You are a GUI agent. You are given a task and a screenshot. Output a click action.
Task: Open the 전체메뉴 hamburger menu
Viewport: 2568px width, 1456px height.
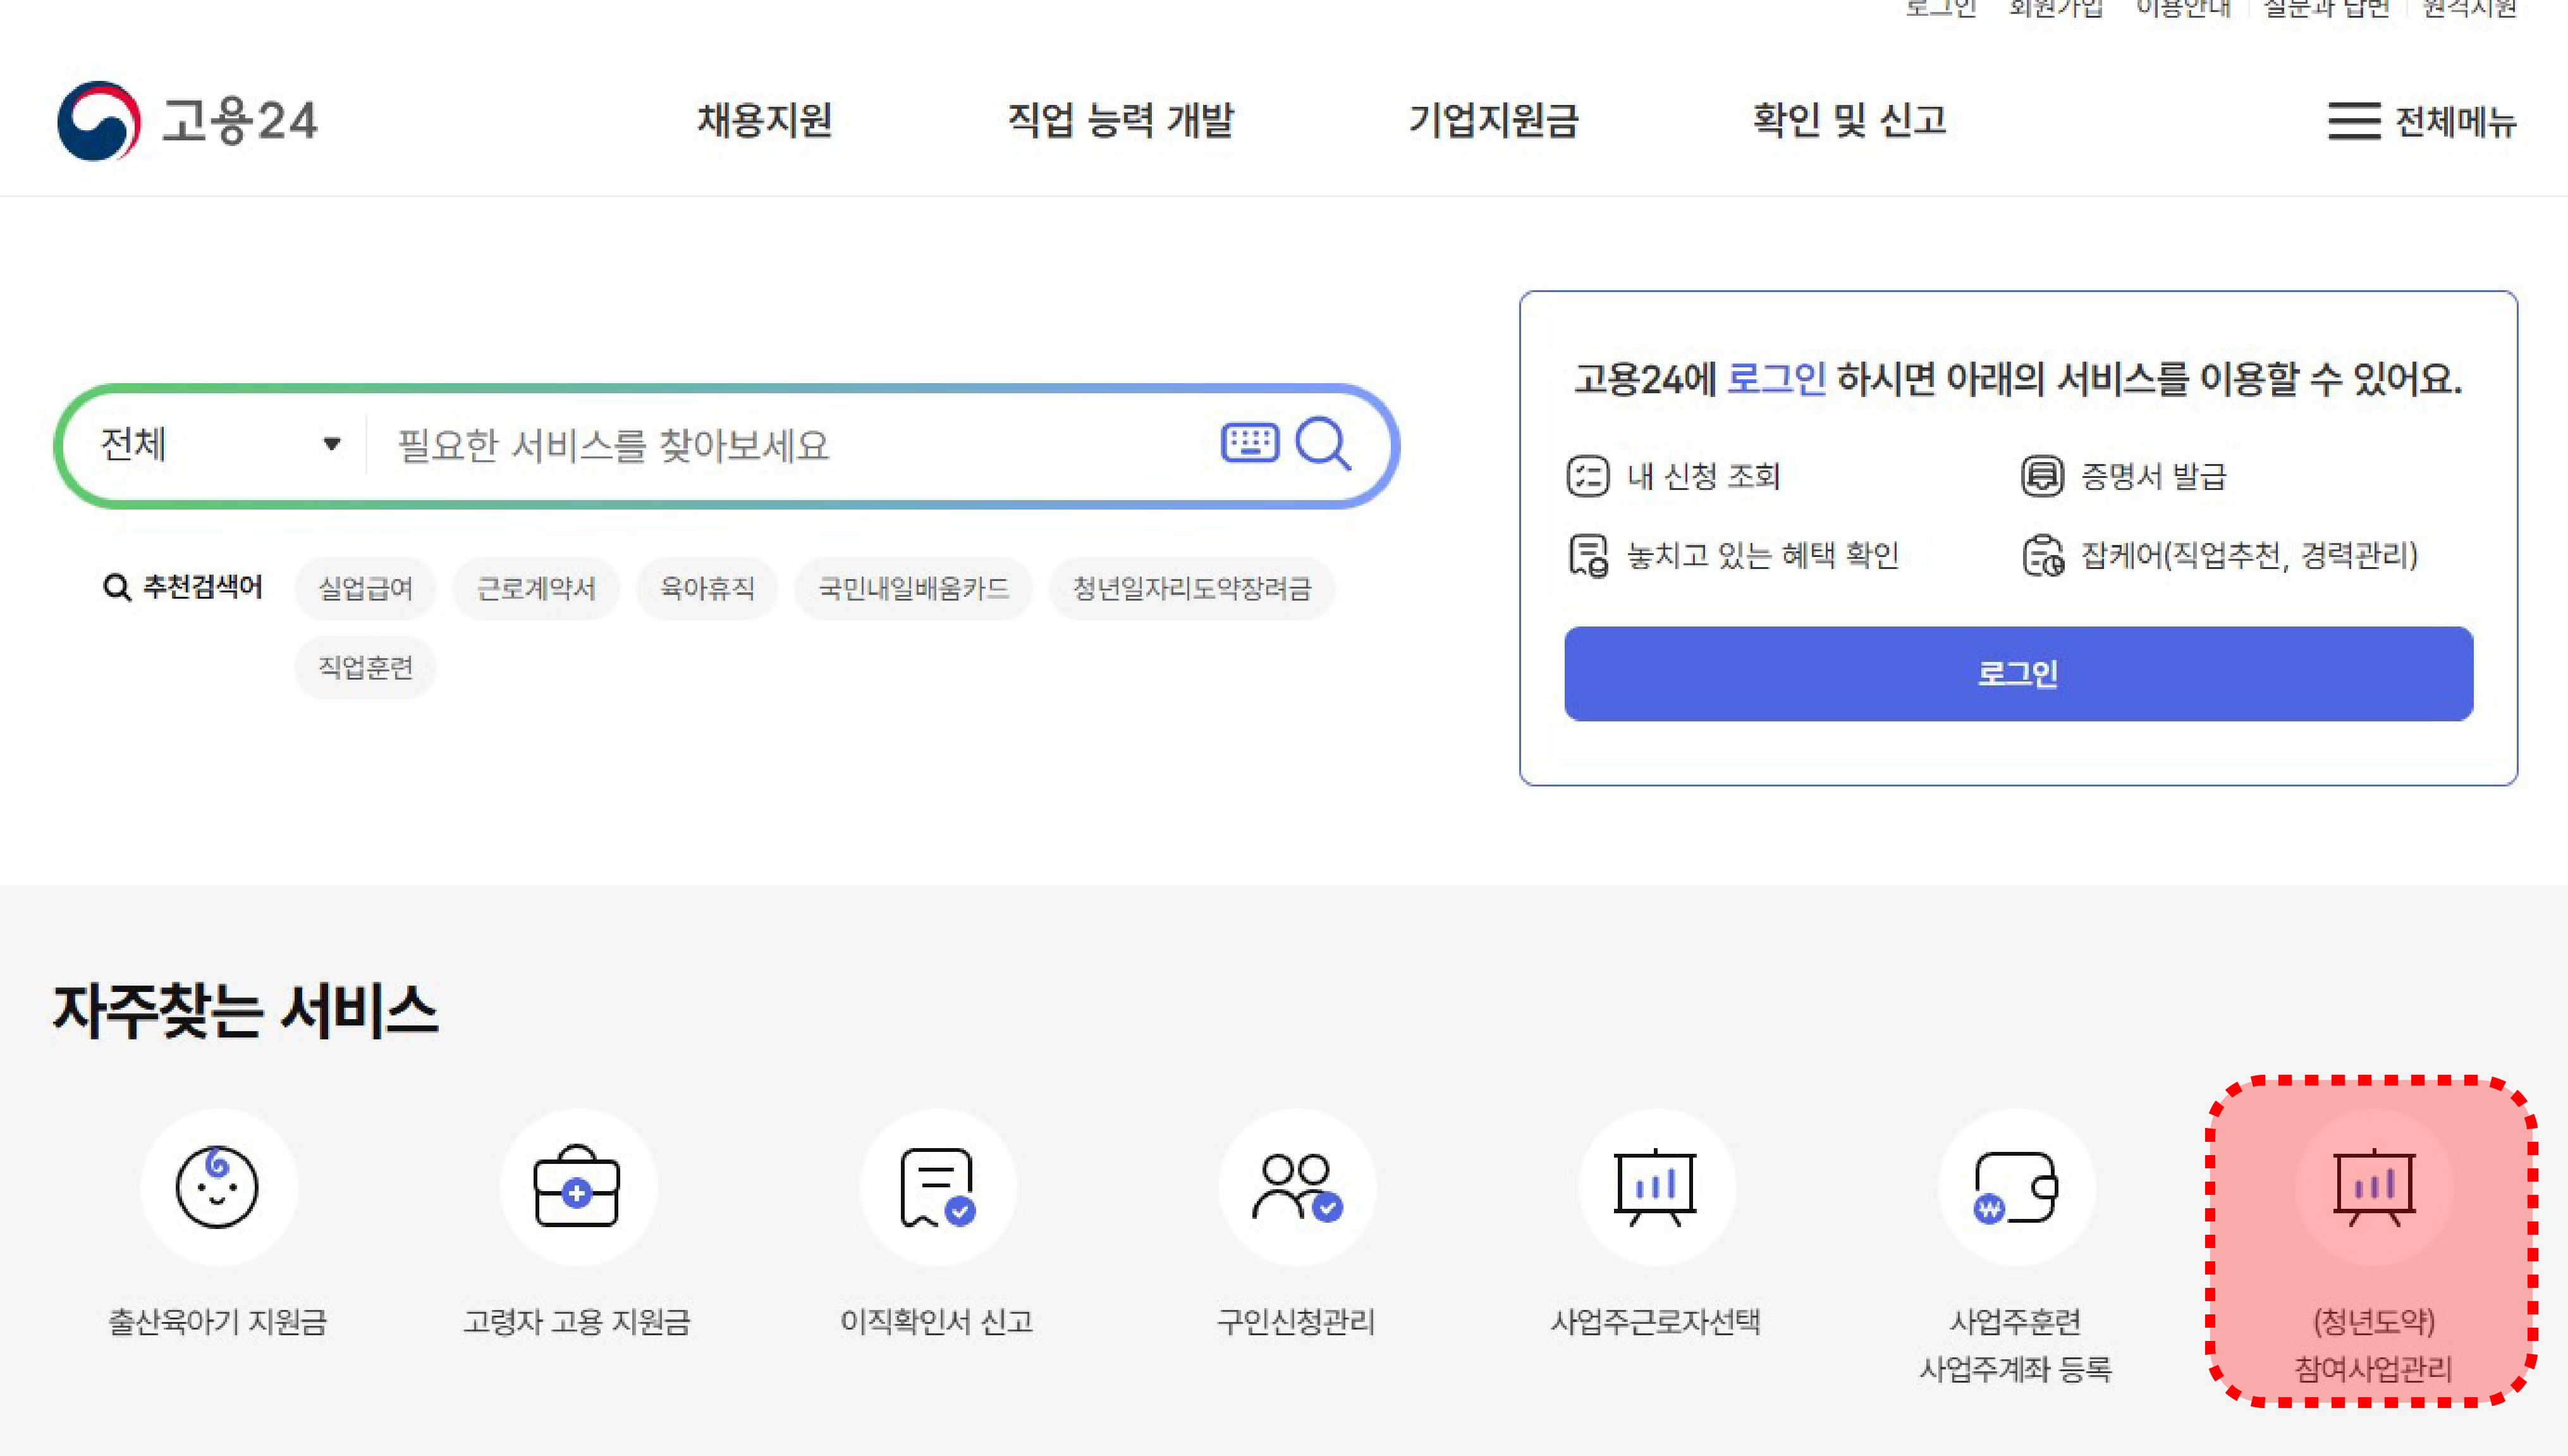pyautogui.click(x=2422, y=122)
